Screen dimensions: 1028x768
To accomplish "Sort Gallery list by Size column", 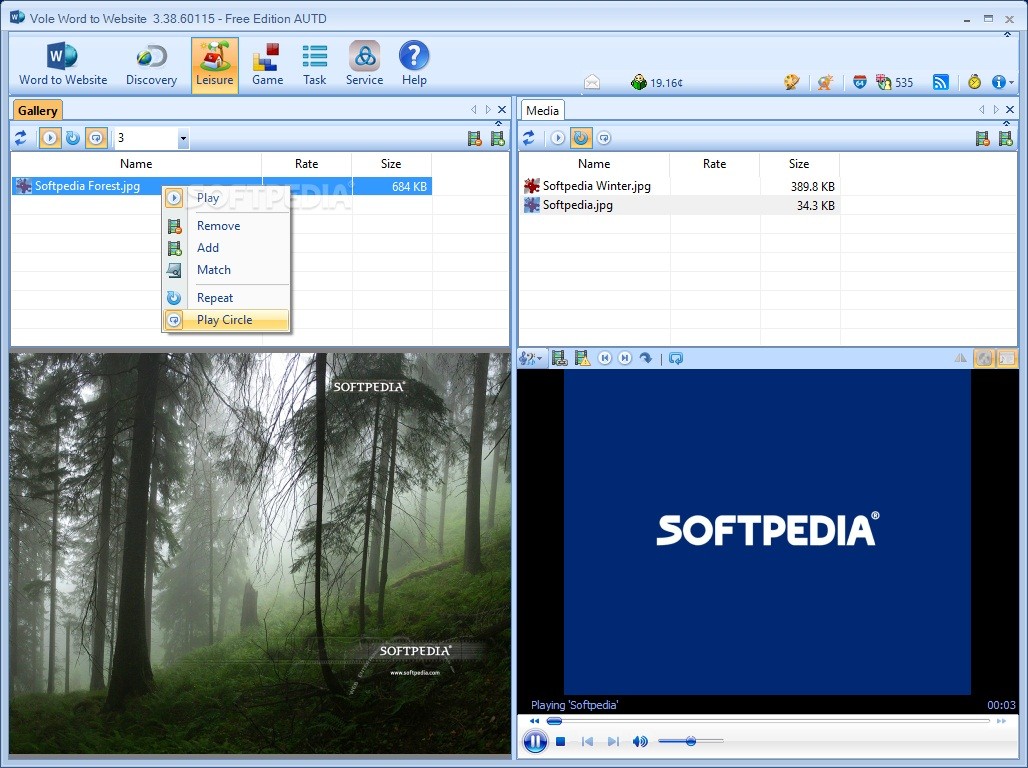I will [391, 164].
